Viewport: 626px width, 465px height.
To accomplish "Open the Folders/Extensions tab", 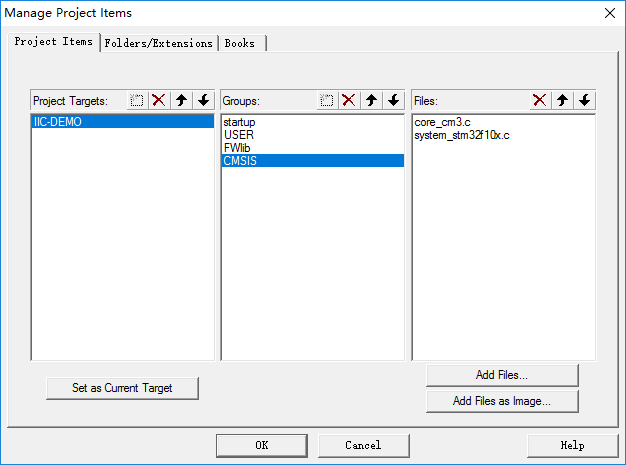I will pyautogui.click(x=158, y=43).
